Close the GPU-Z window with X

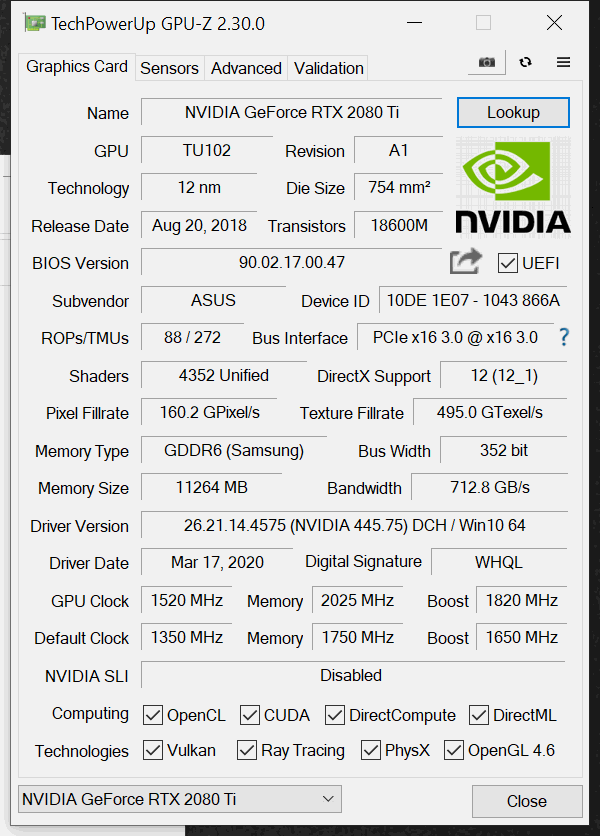(x=555, y=23)
